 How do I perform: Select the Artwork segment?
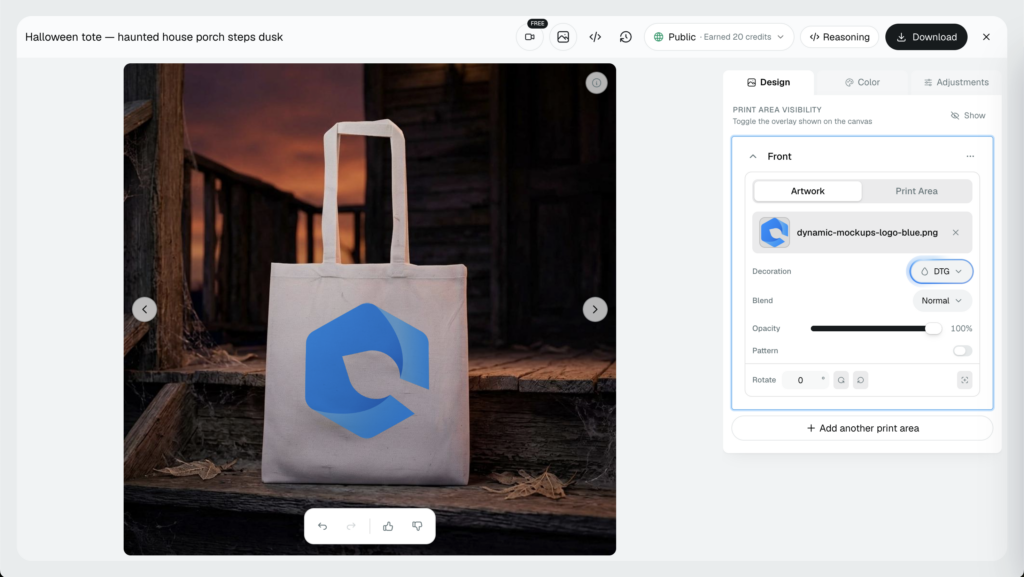click(x=808, y=191)
